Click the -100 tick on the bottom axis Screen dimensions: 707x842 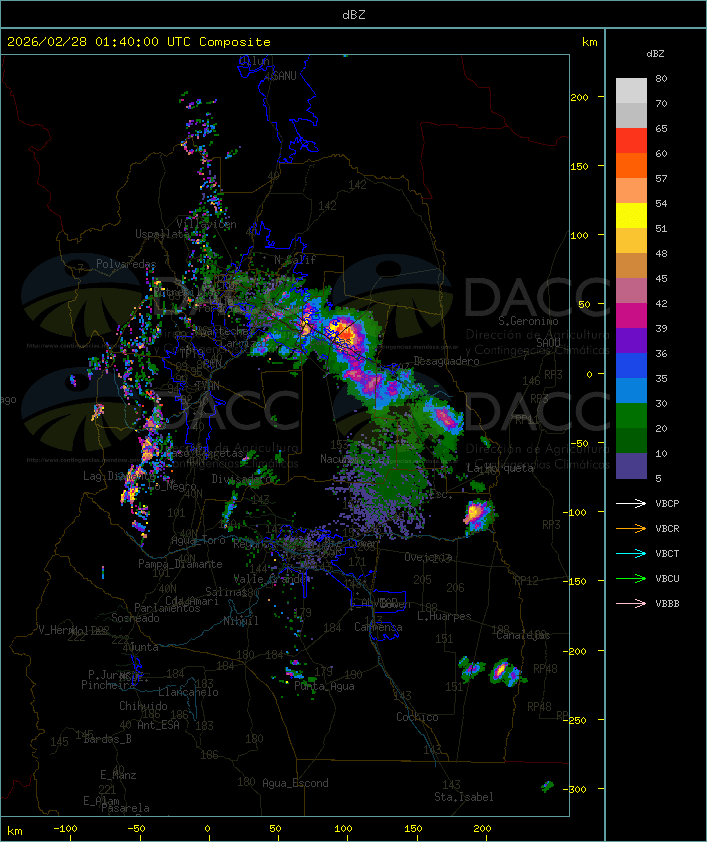tap(65, 829)
